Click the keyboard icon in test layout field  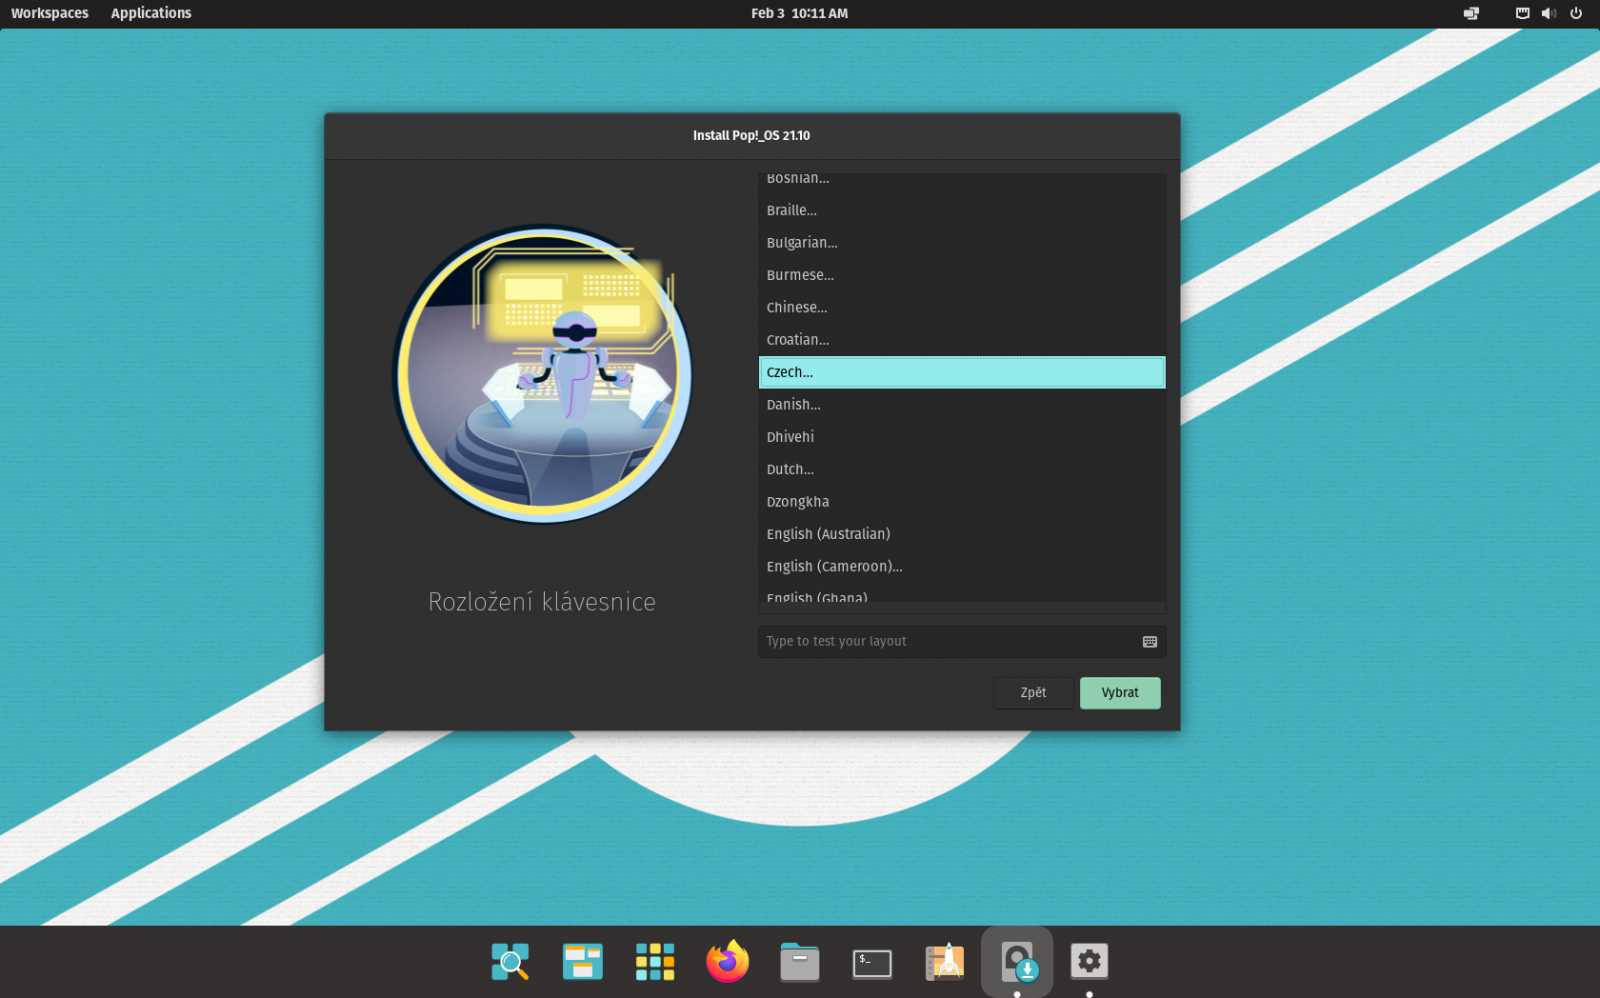1150,642
